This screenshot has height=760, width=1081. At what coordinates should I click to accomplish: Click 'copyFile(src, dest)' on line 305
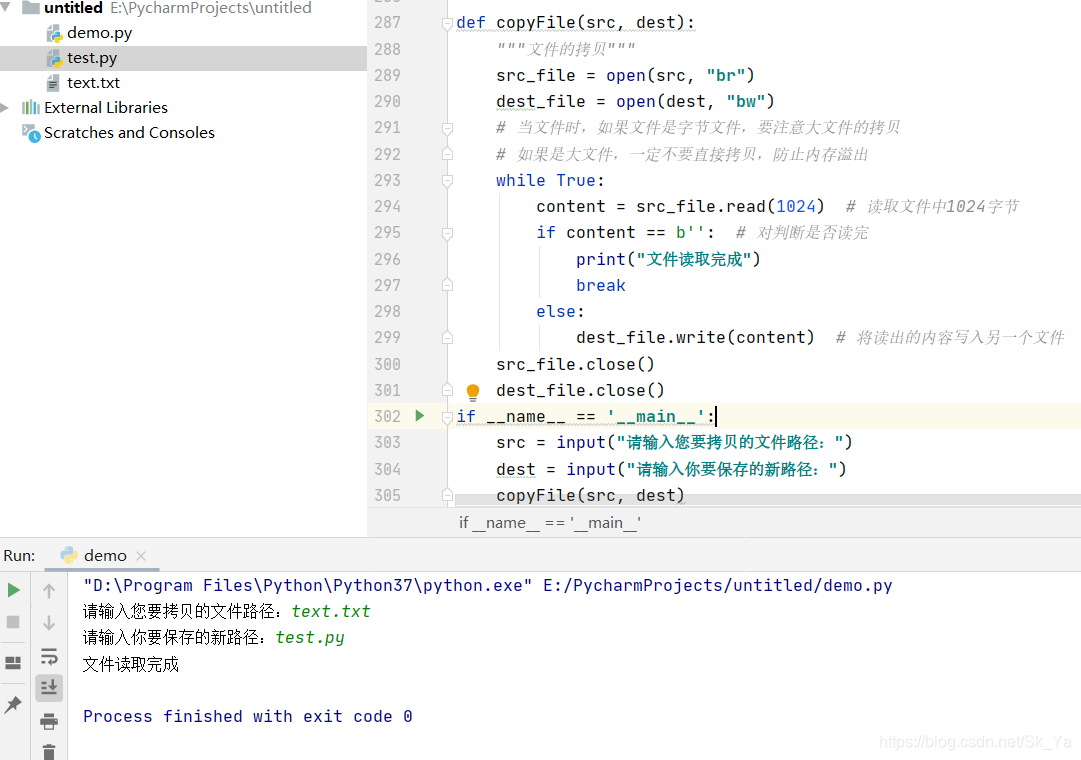pyautogui.click(x=590, y=495)
